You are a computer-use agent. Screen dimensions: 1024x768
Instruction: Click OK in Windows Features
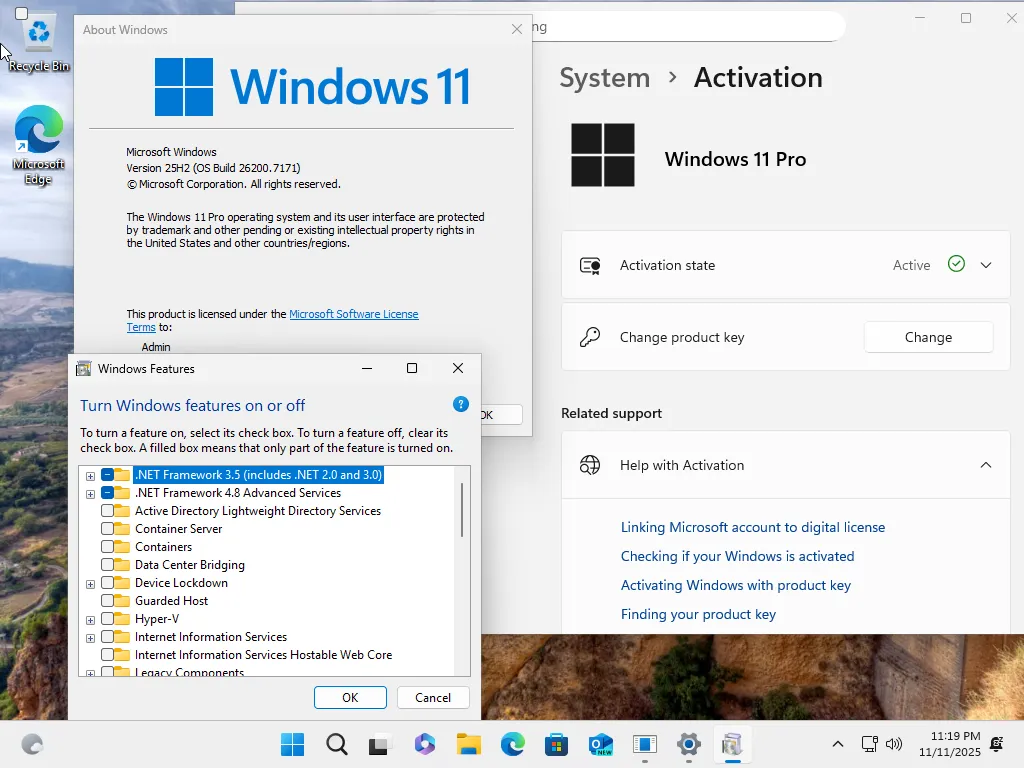click(x=350, y=697)
